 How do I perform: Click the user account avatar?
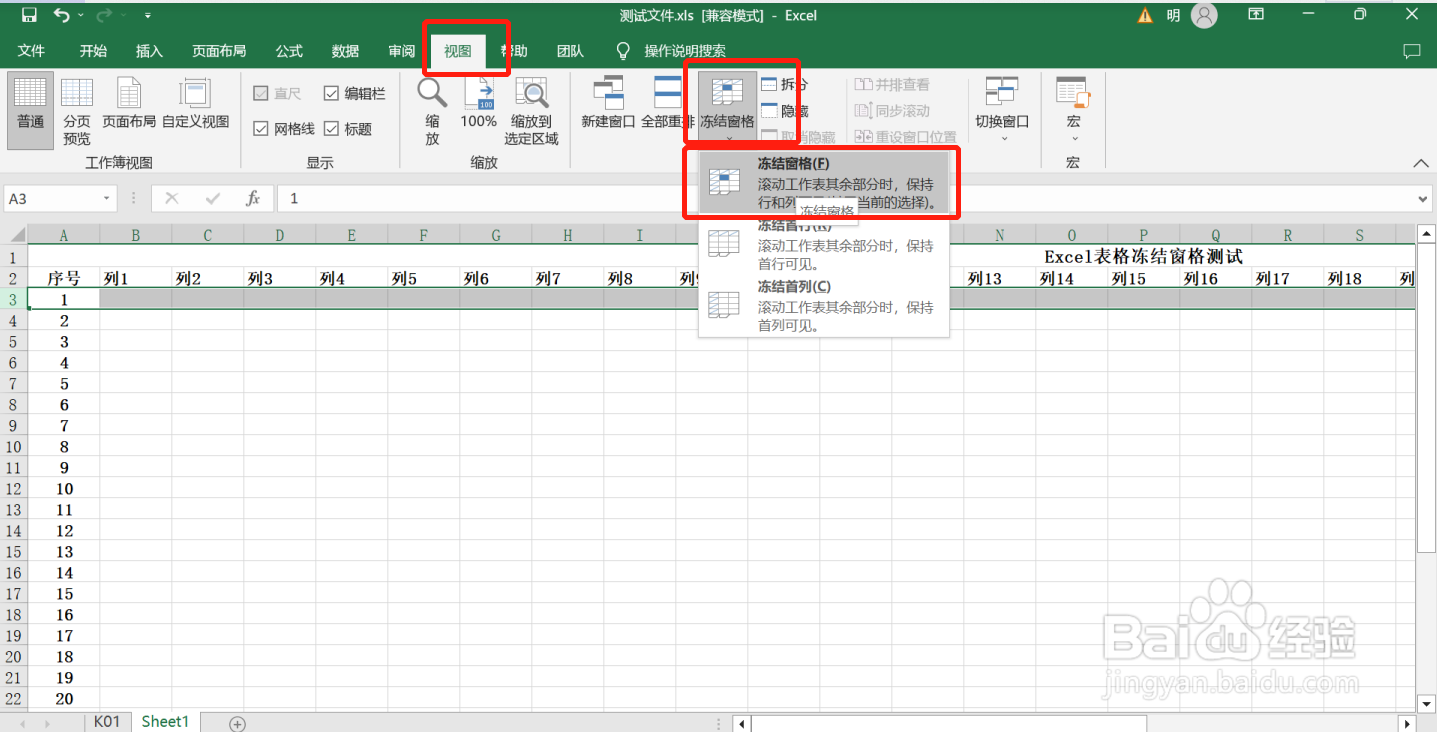[x=1205, y=15]
